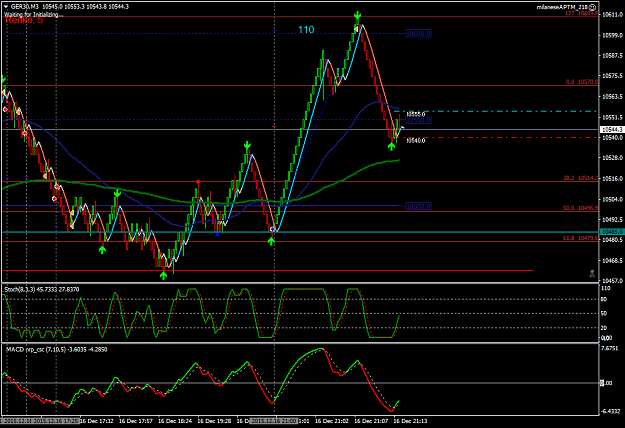Image resolution: width=625 pixels, height=428 pixels.
Task: Click the Fibonacci '61.8 10479.6' level label
Action: [x=581, y=238]
